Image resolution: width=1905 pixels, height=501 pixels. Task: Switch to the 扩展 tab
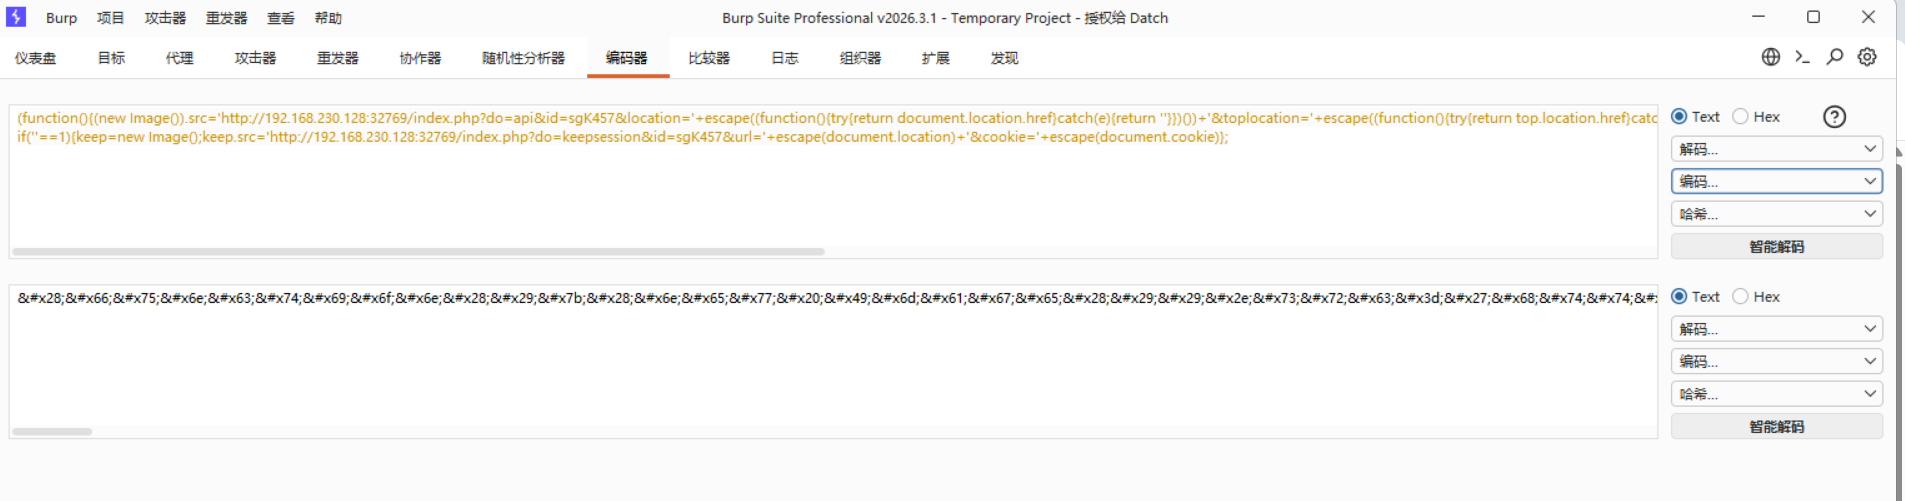point(936,58)
